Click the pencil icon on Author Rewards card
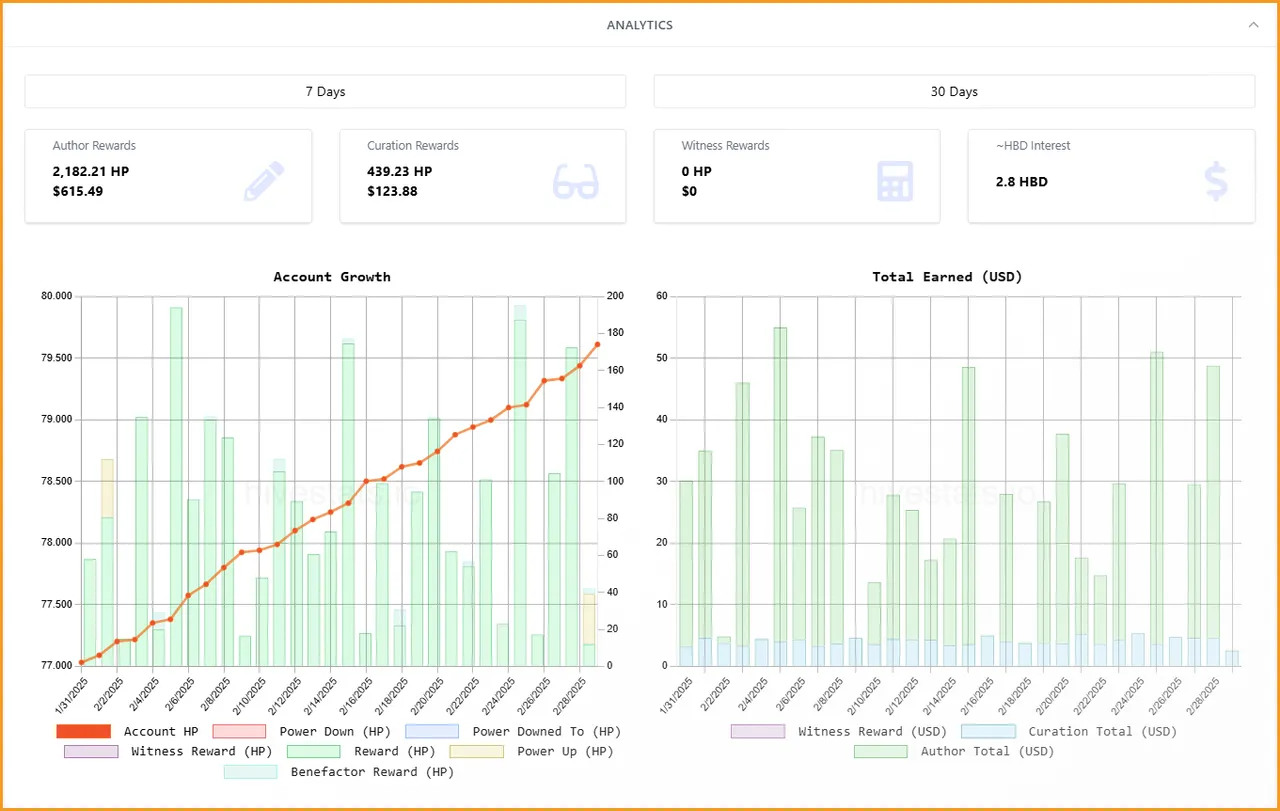The image size is (1280, 811). point(264,181)
